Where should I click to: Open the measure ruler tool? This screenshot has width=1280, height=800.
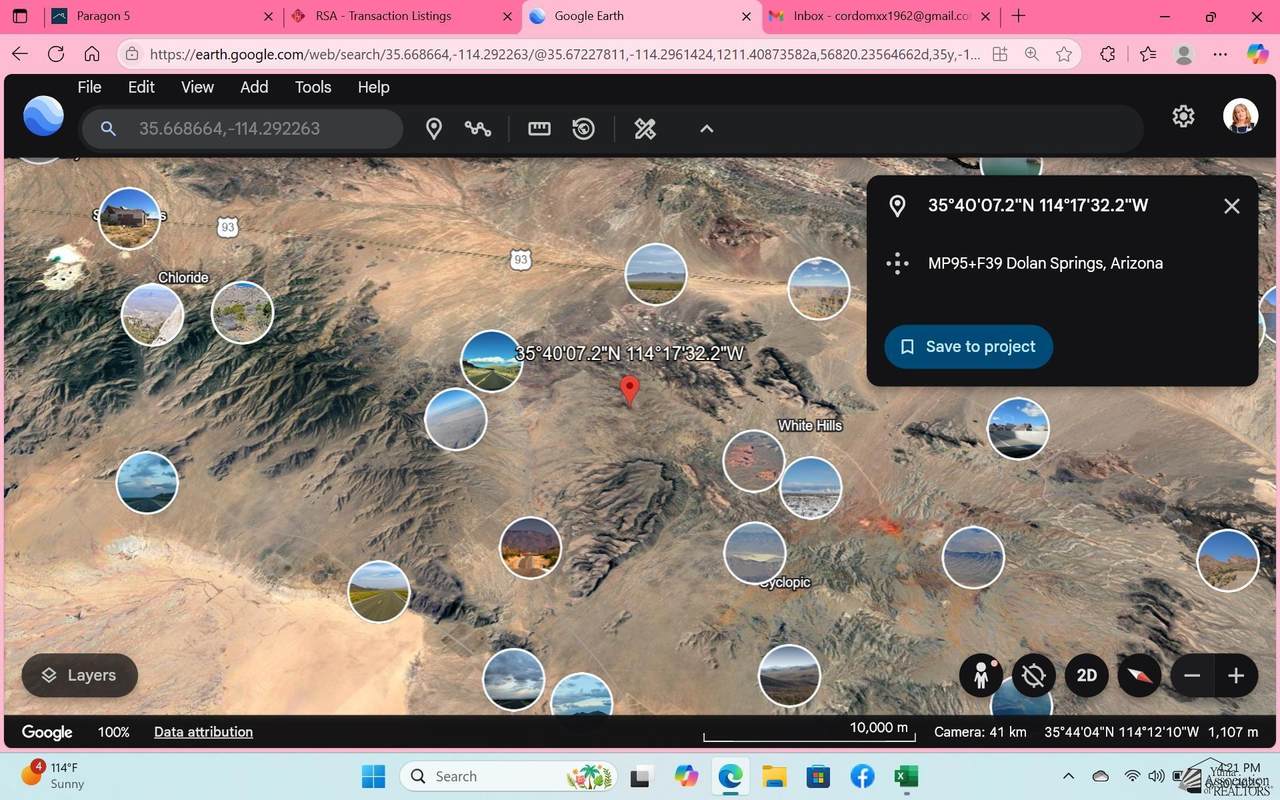pyautogui.click(x=539, y=129)
